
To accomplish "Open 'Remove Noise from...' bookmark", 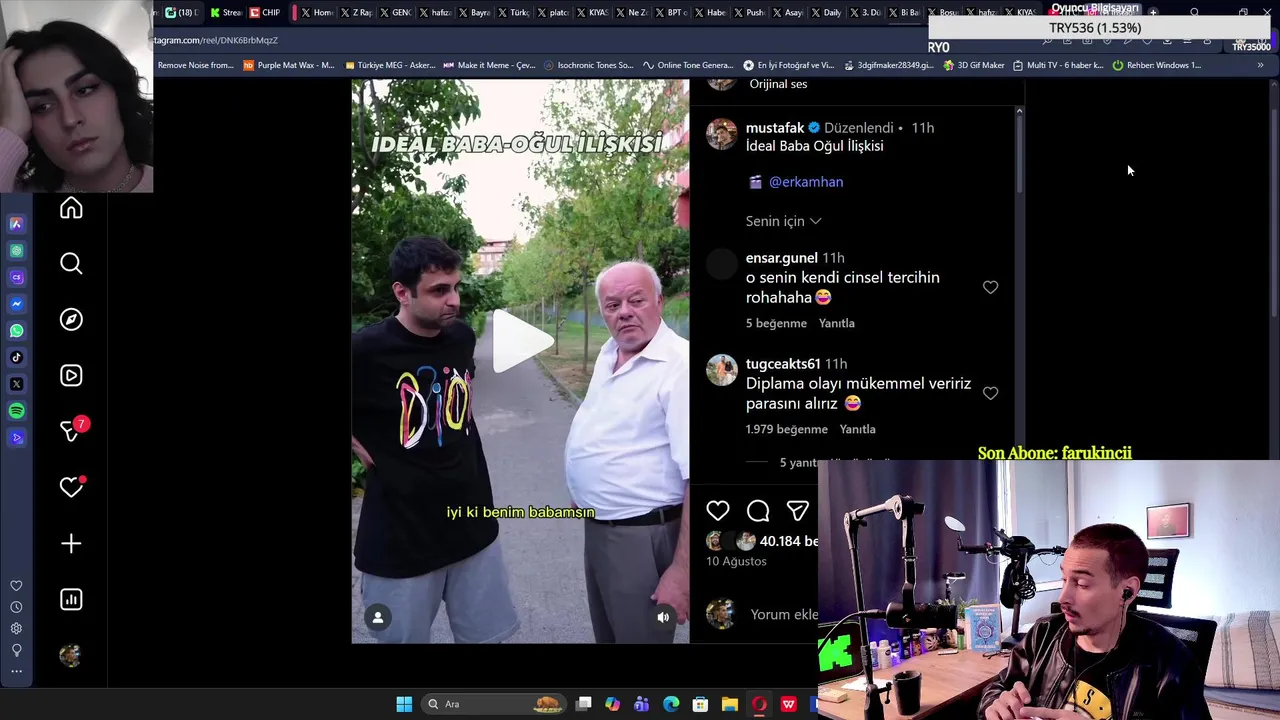I will pos(196,65).
